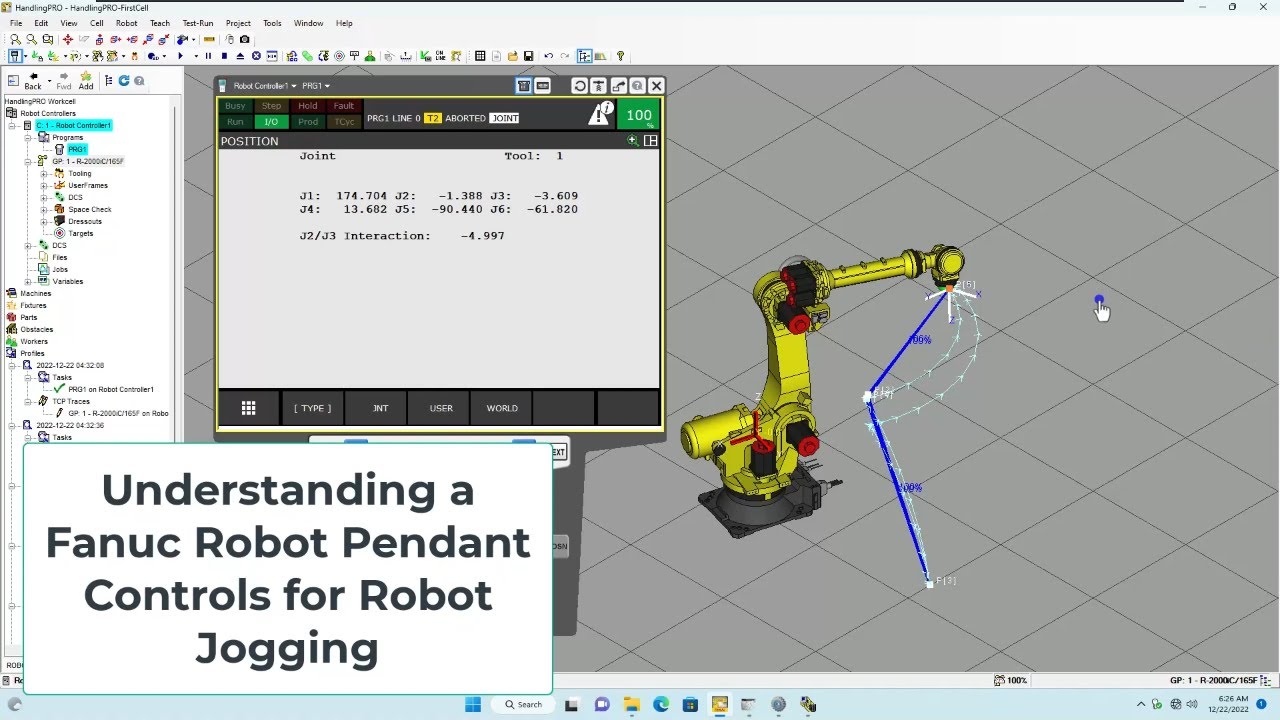Click the pendant refresh circular arrow icon

pyautogui.click(x=579, y=86)
